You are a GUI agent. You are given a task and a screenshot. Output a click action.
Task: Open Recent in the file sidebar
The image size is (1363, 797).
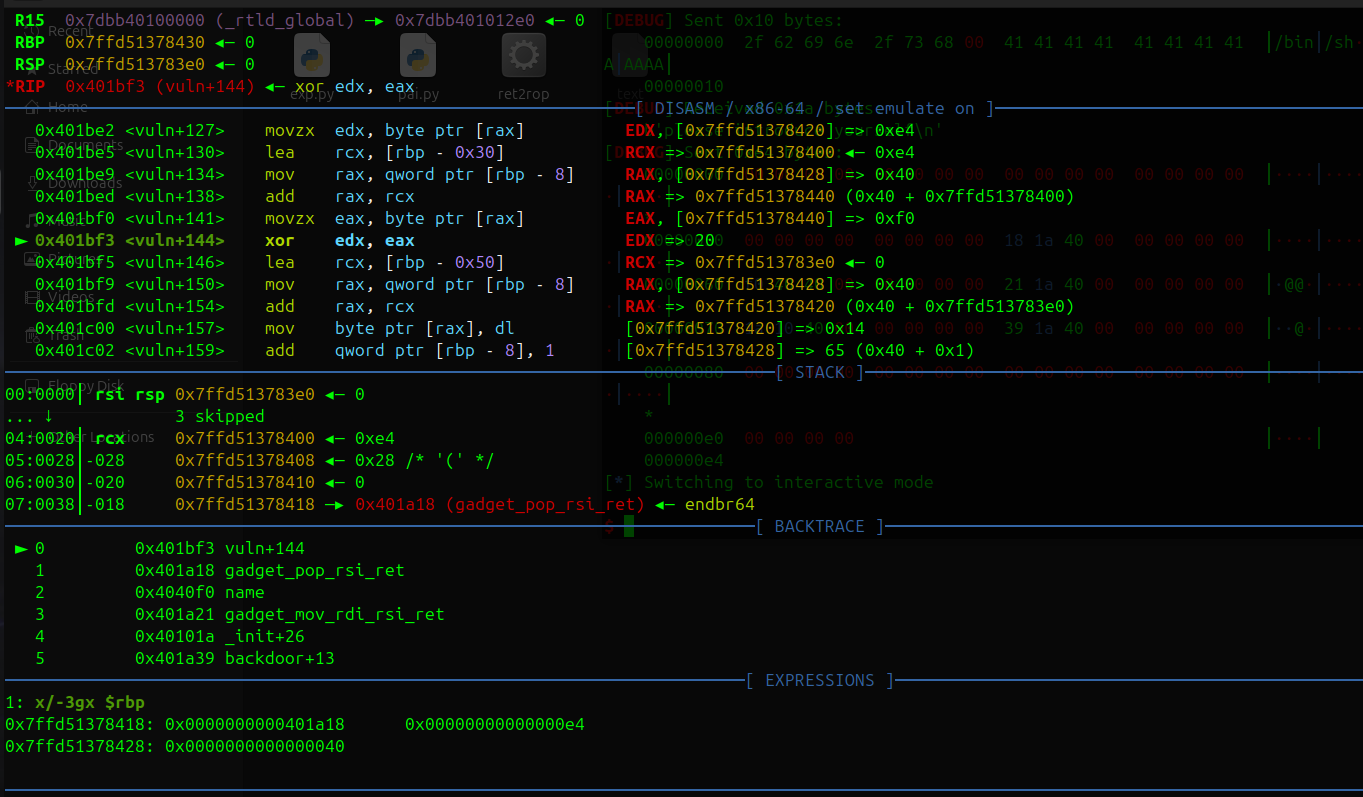68,31
